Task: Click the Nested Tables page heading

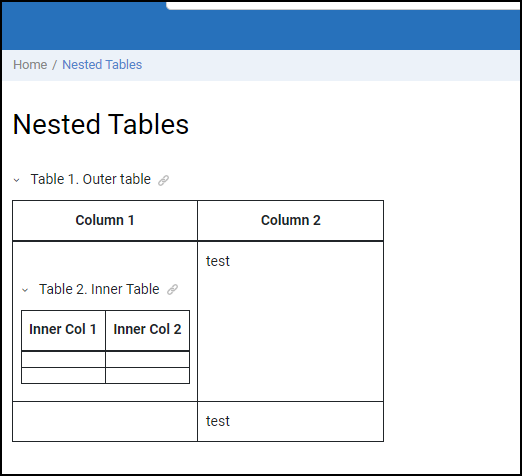Action: [x=101, y=124]
